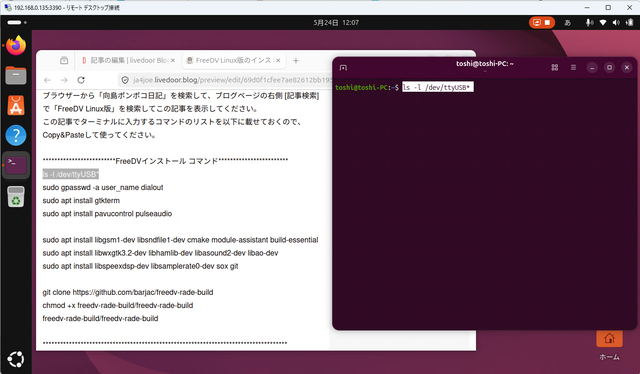Click the freedv-rade-build/freedv-rade-build run line
640x374 pixels.
(100, 318)
